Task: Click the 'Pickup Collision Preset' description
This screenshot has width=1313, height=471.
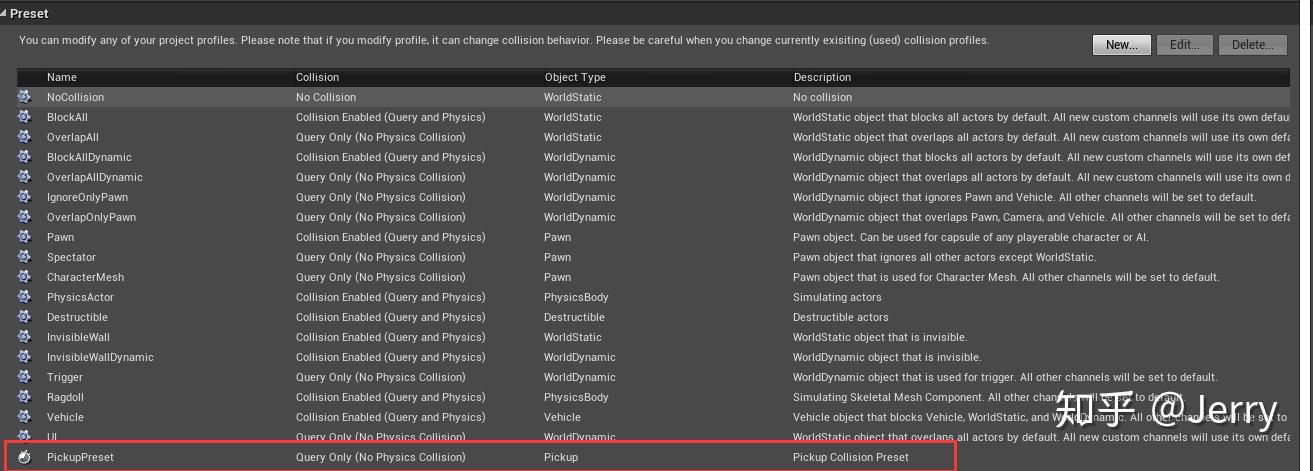Action: [x=851, y=457]
